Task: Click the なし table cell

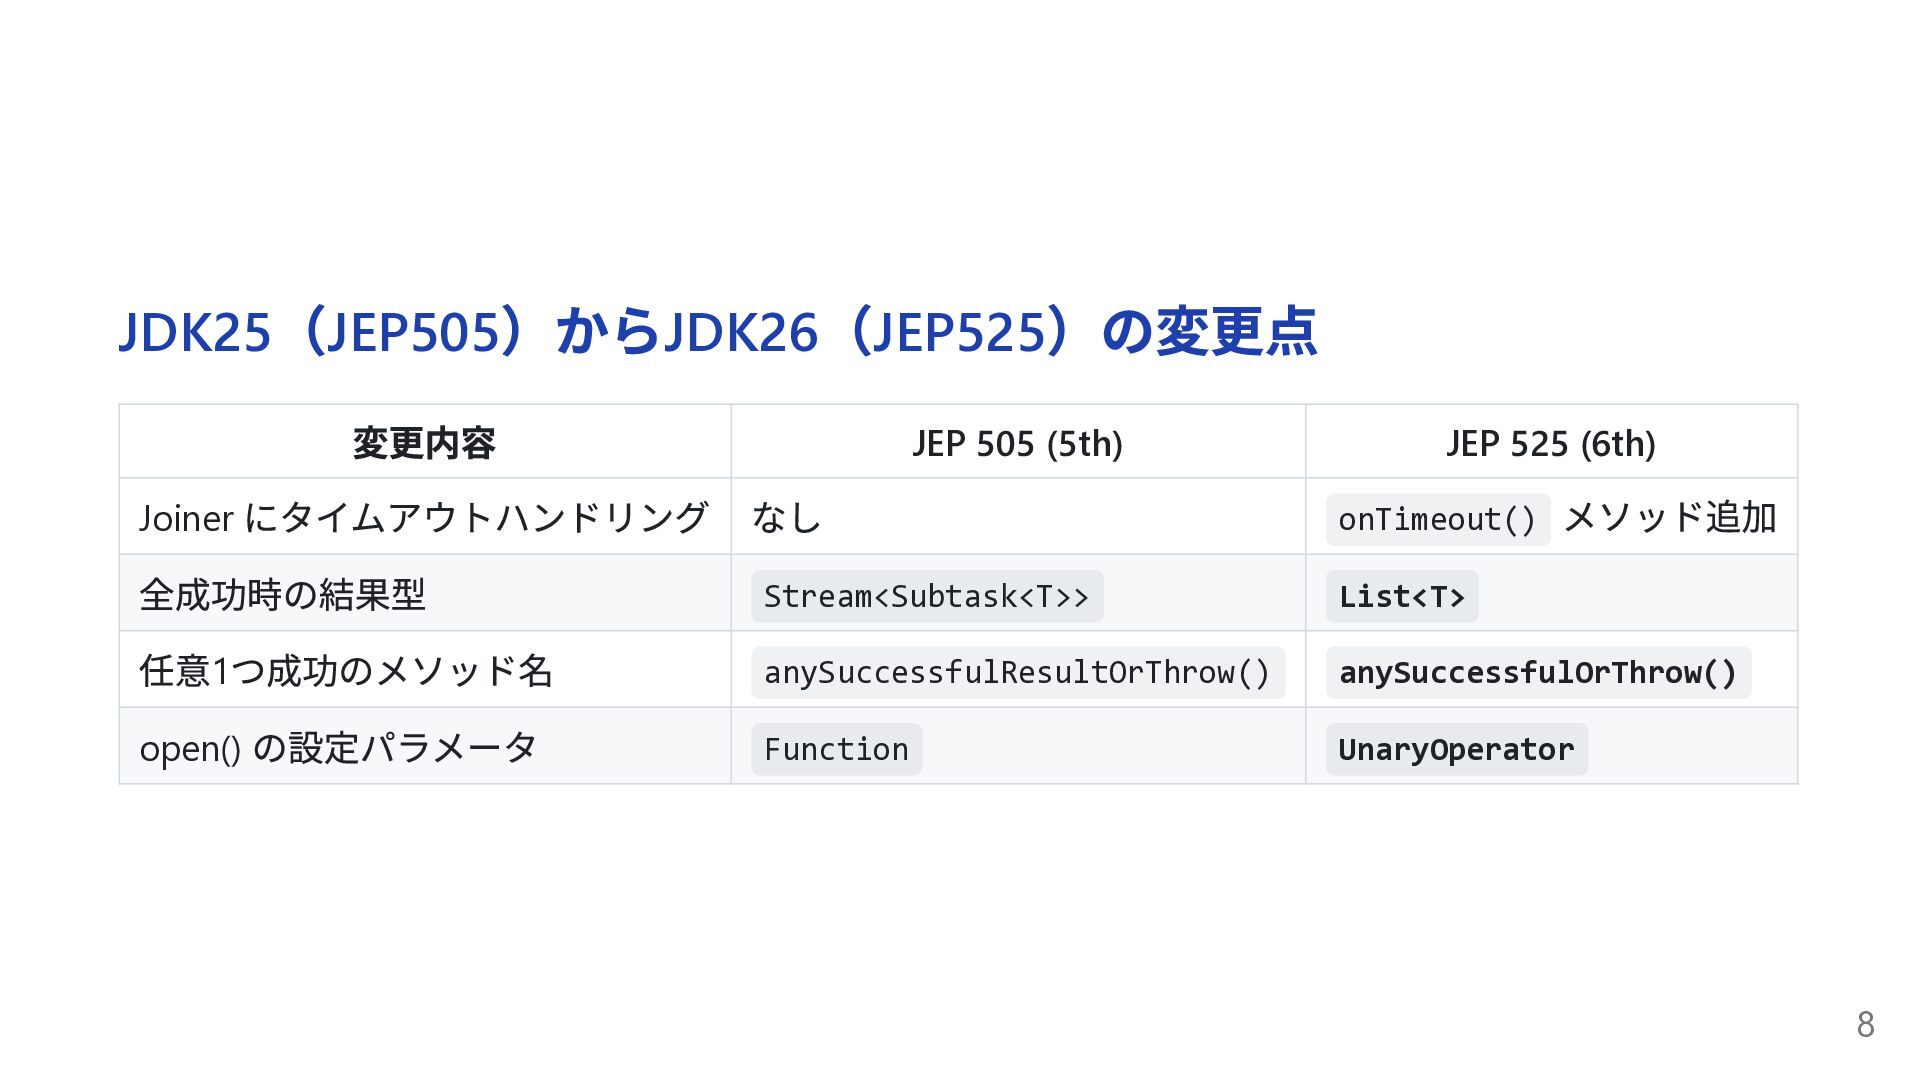Action: pos(786,518)
